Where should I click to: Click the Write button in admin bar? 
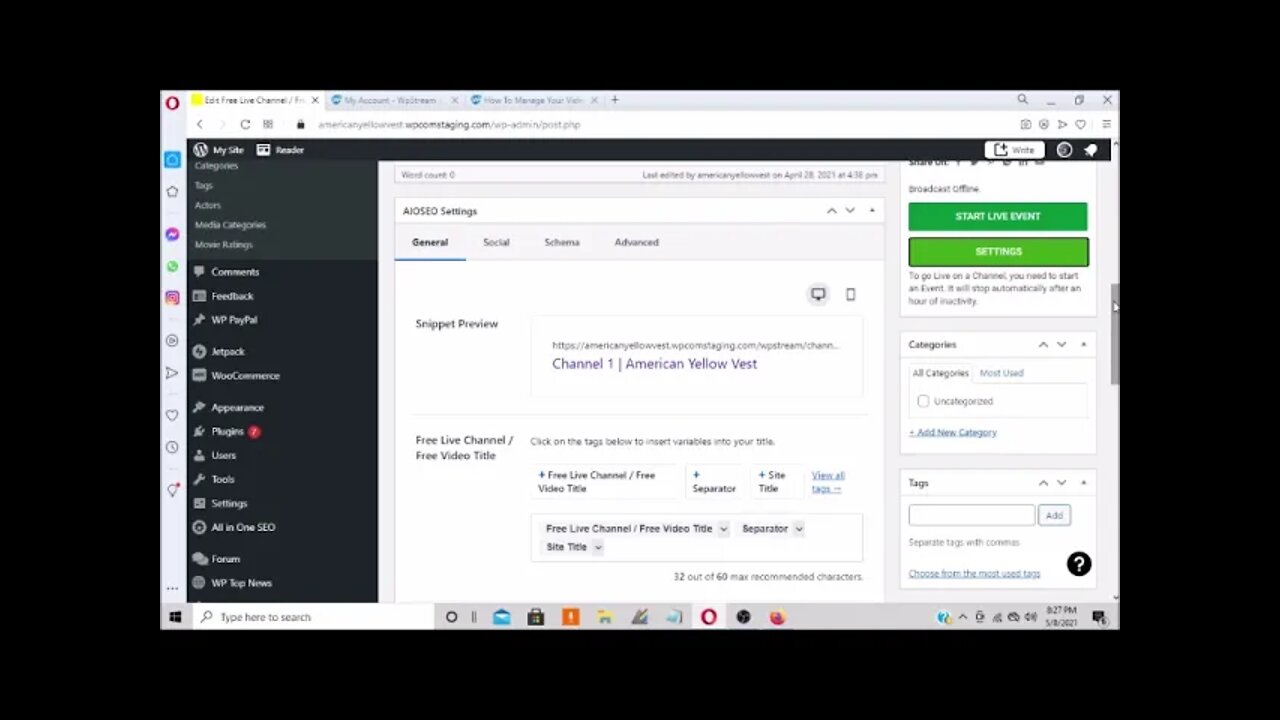[1014, 150]
